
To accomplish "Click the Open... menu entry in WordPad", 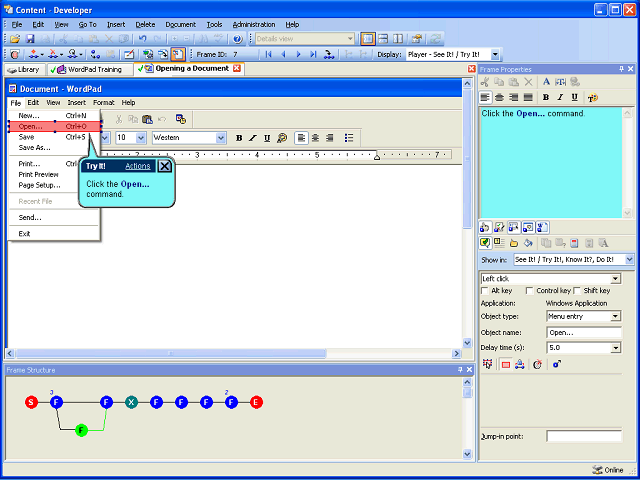I will coord(54,127).
